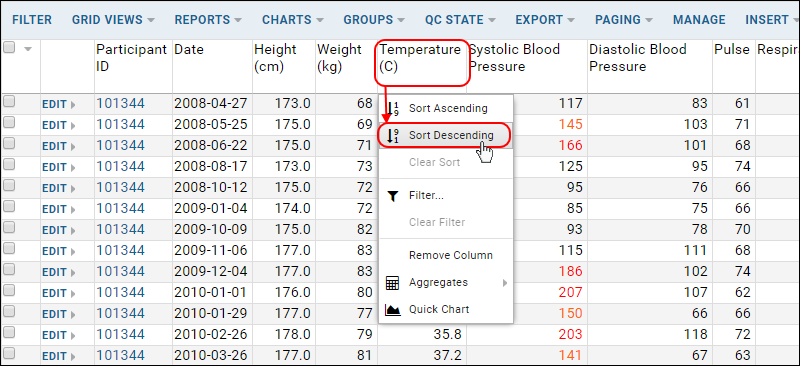Check the 2008-04-27 row checkbox
The width and height of the screenshot is (800, 366).
pyautogui.click(x=9, y=102)
